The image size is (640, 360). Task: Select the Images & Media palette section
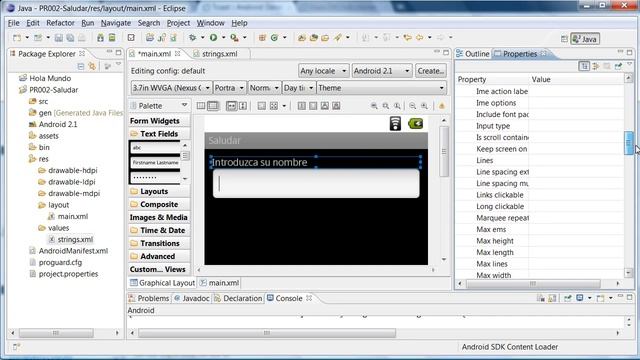click(x=159, y=218)
